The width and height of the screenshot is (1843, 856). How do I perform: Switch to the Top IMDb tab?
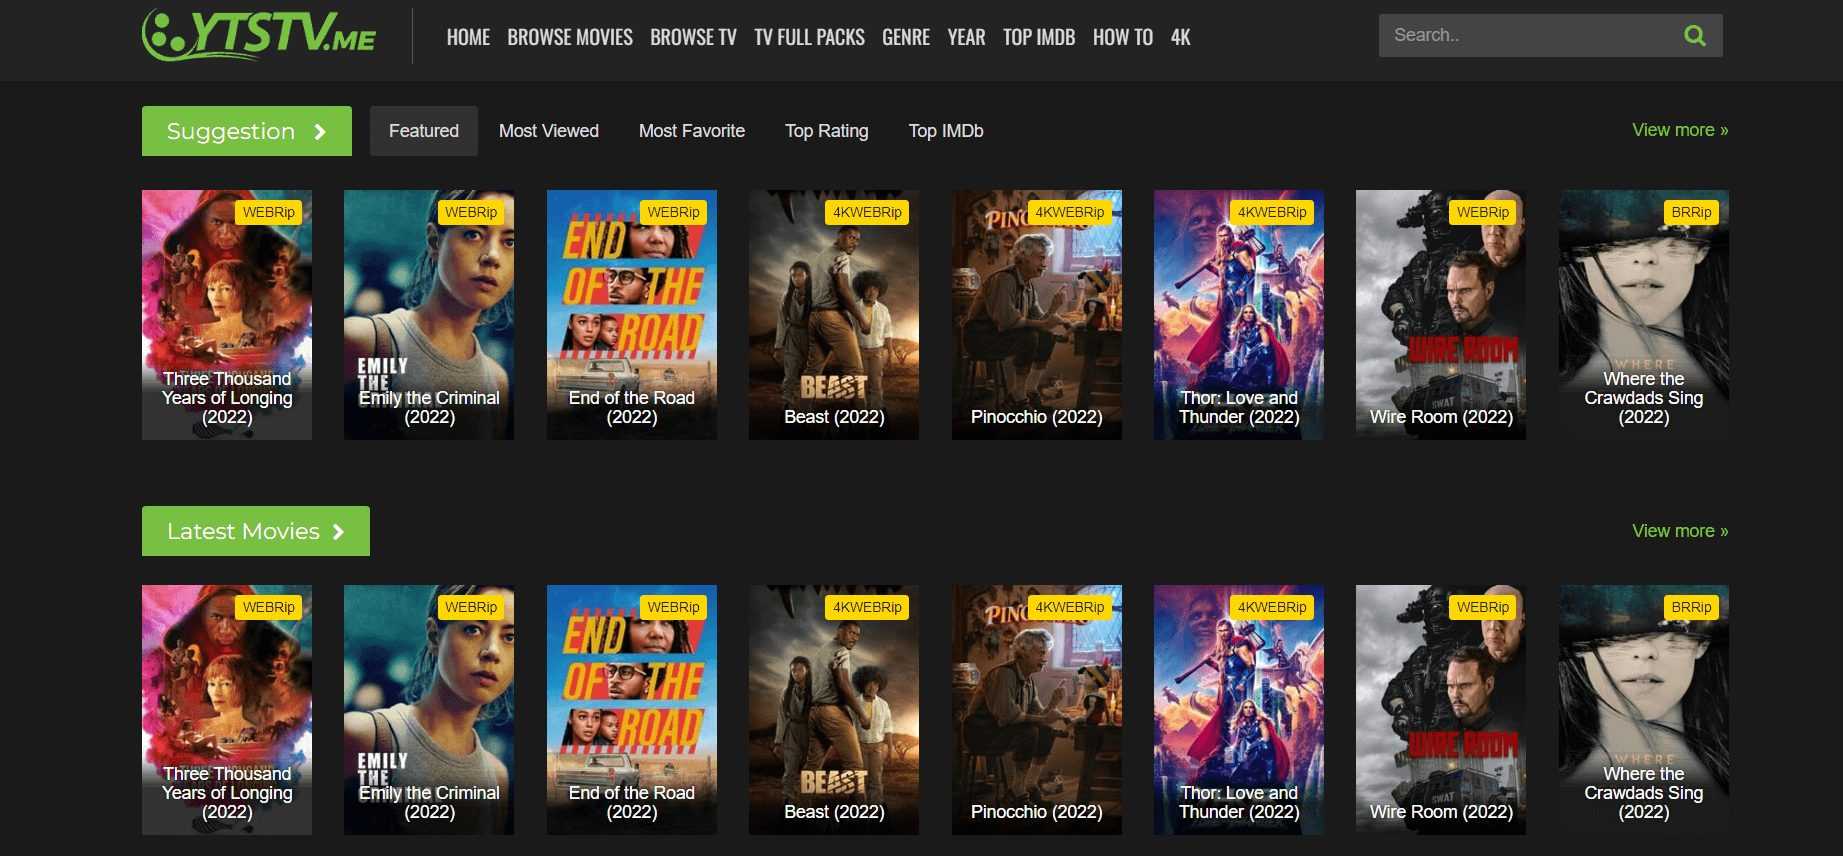tap(945, 131)
